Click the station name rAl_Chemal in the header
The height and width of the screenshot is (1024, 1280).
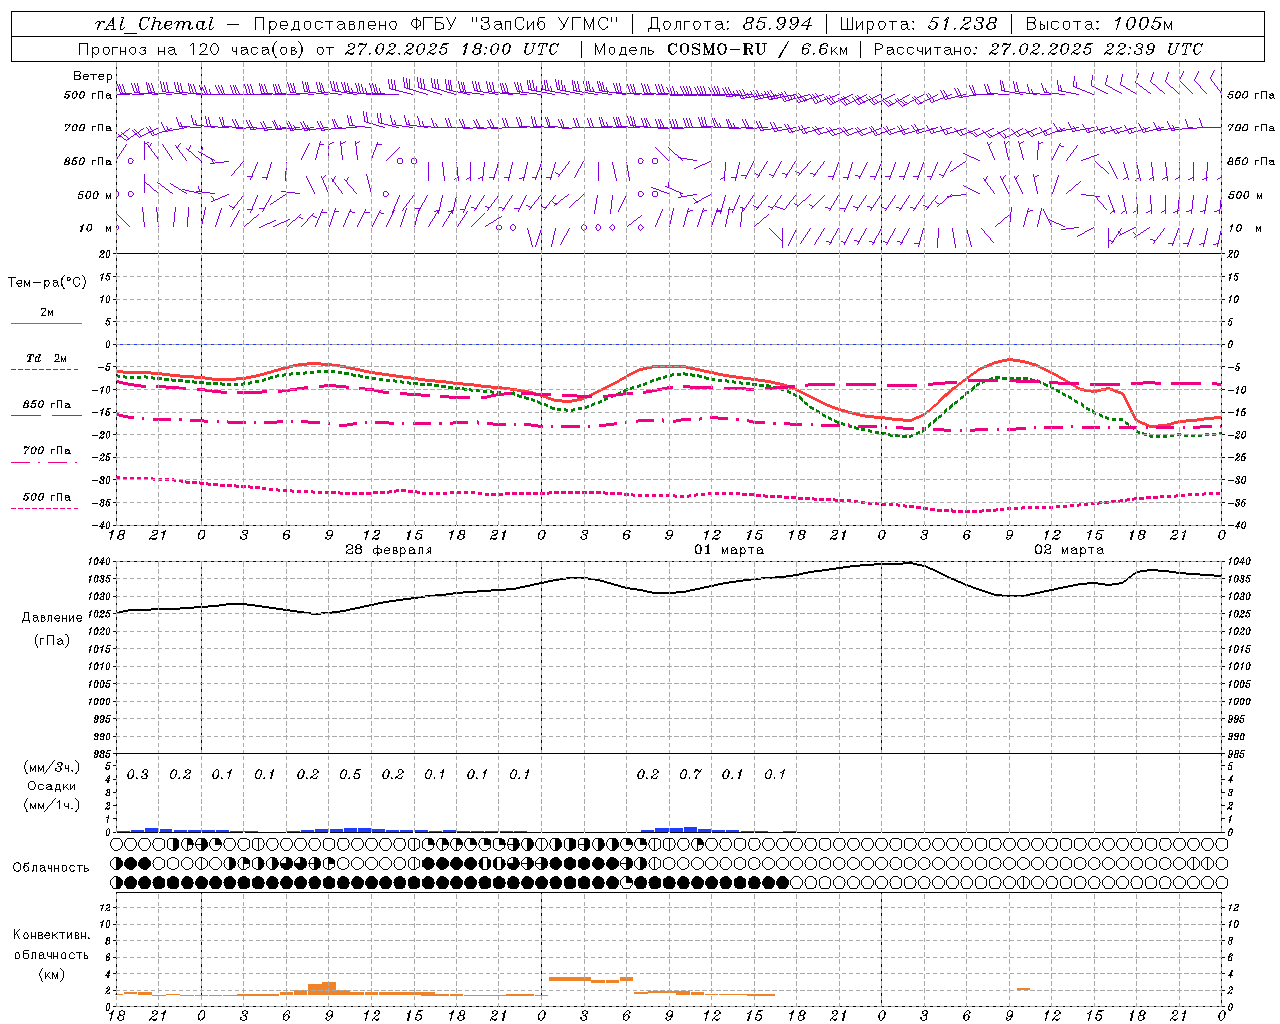155,24
